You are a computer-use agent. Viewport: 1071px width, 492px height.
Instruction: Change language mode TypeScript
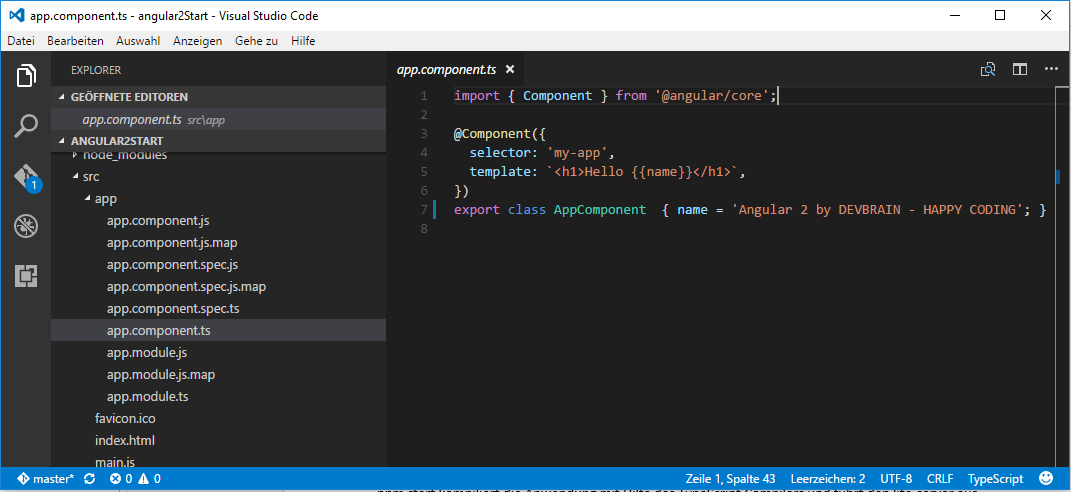(995, 479)
